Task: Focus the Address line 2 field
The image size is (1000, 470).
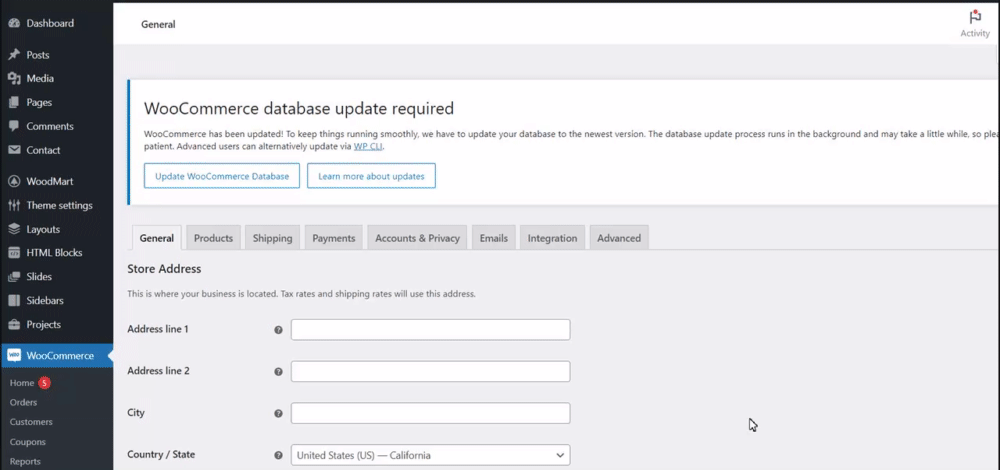Action: tap(430, 371)
